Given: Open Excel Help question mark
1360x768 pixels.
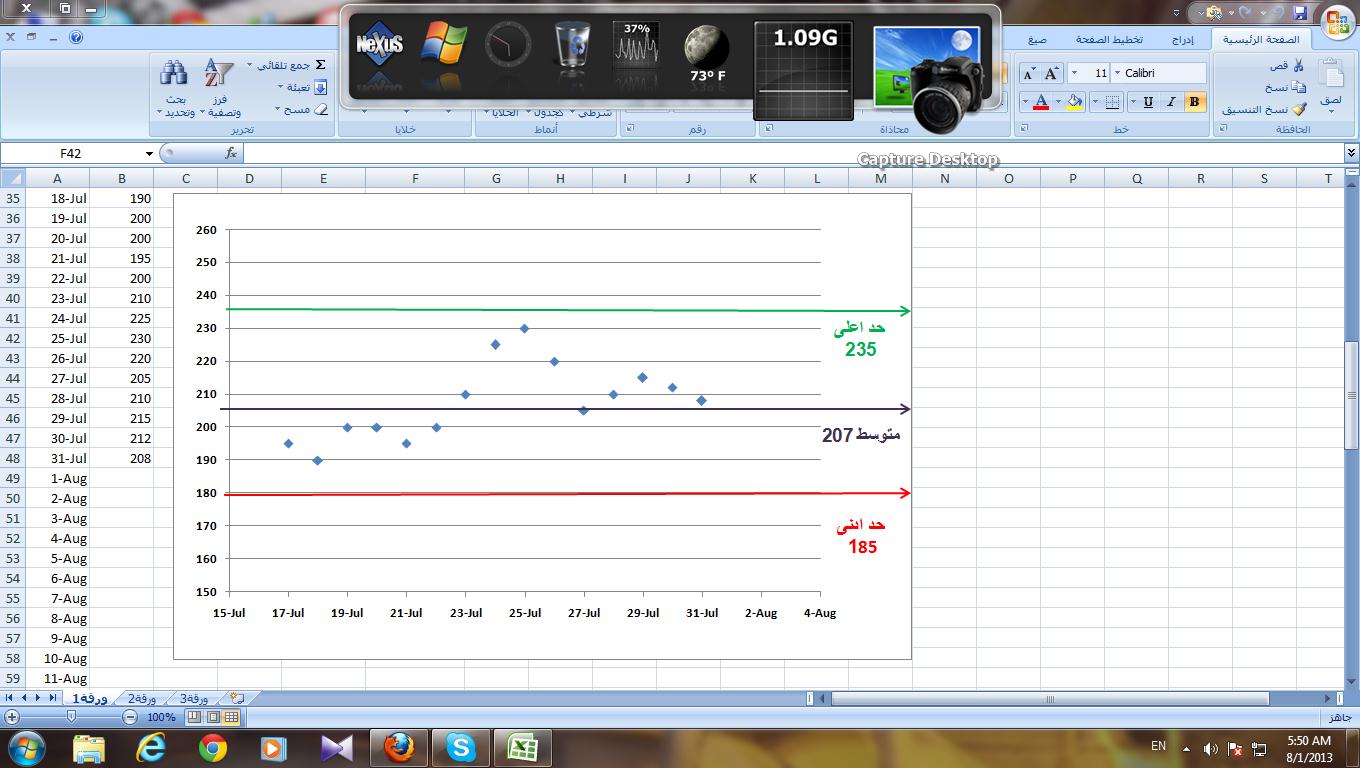Looking at the screenshot, I should coord(76,37).
